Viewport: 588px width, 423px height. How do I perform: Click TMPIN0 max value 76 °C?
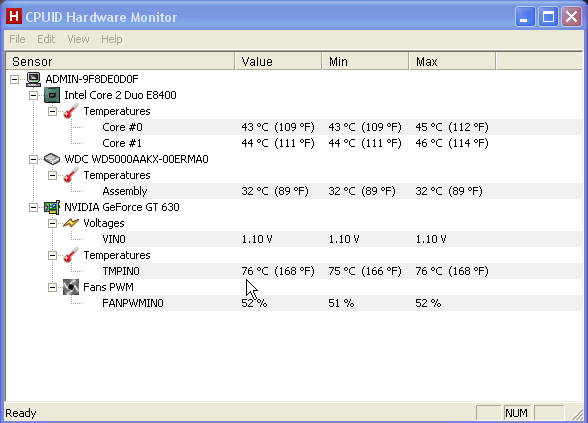pos(452,271)
